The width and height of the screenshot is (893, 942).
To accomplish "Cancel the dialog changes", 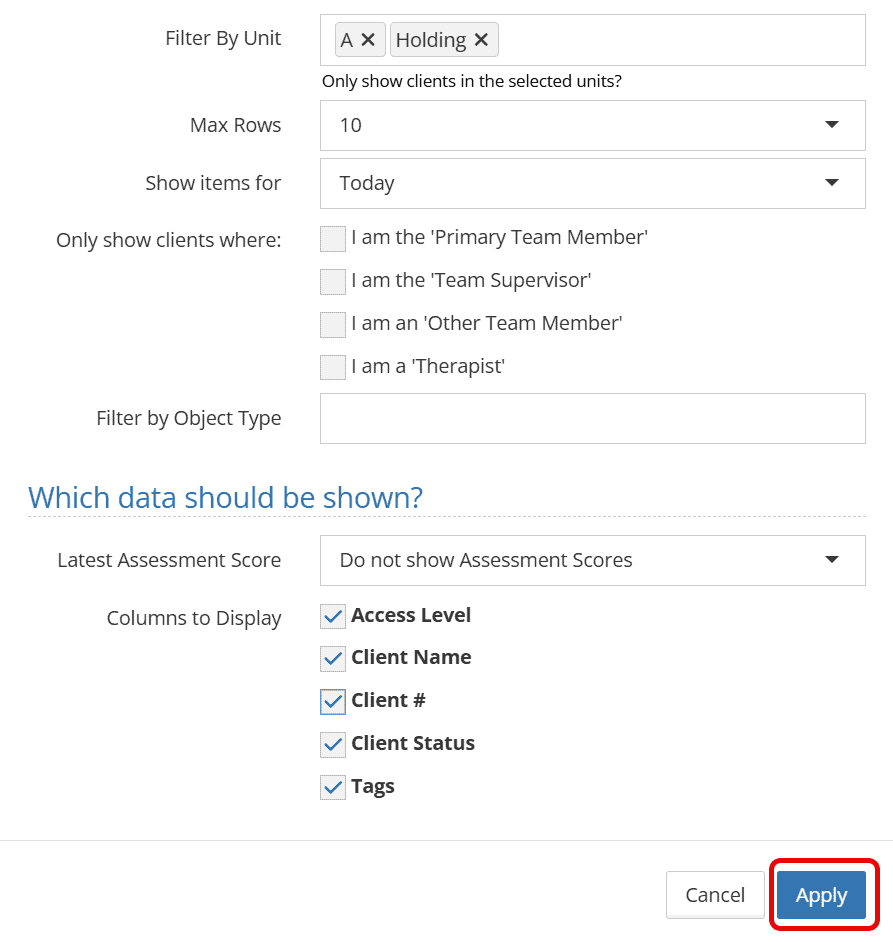I will pyautogui.click(x=714, y=895).
